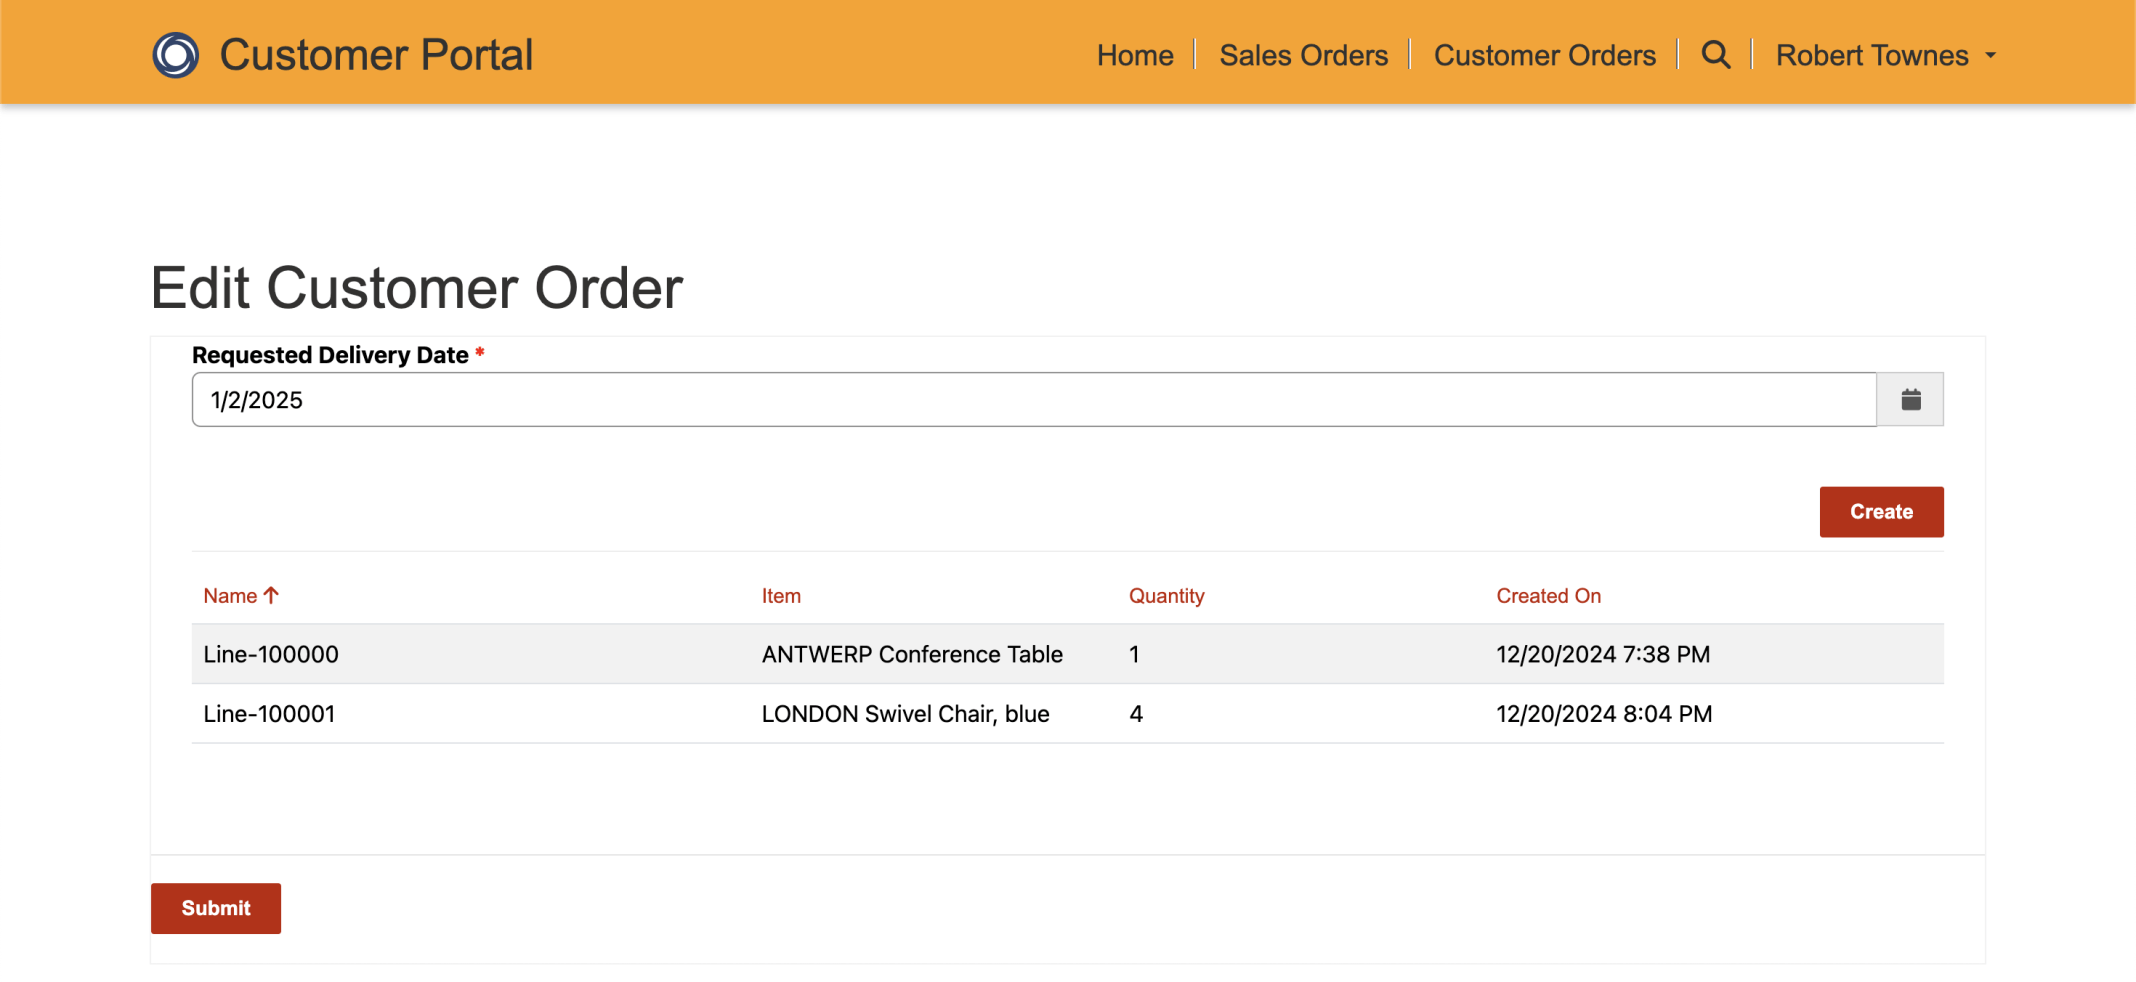Click the 12/20/2024 8:04 PM date cell
2136x982 pixels.
click(x=1604, y=714)
